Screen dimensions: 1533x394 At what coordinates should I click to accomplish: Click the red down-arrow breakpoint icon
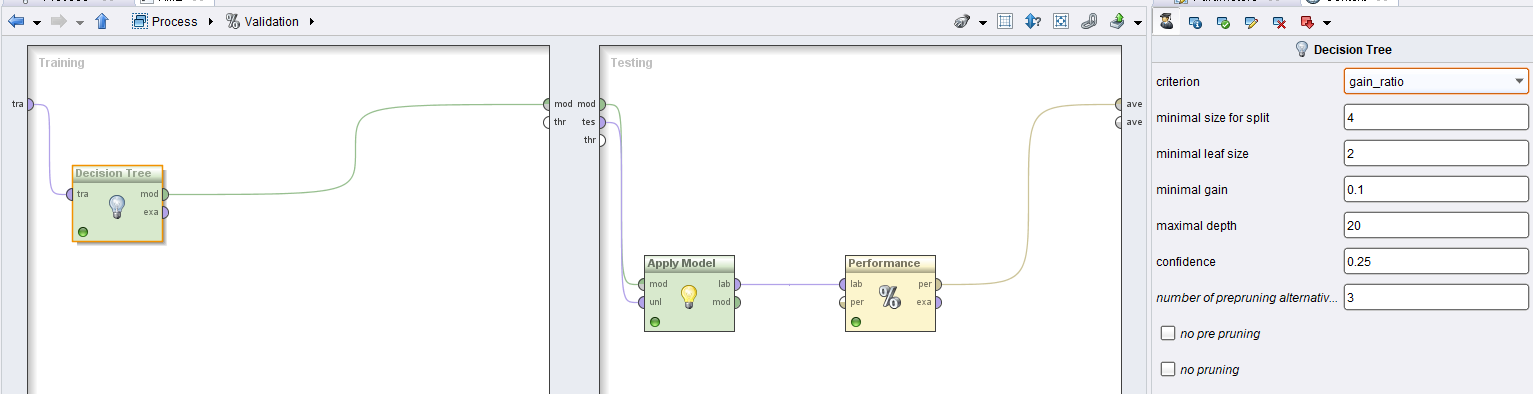click(1307, 21)
